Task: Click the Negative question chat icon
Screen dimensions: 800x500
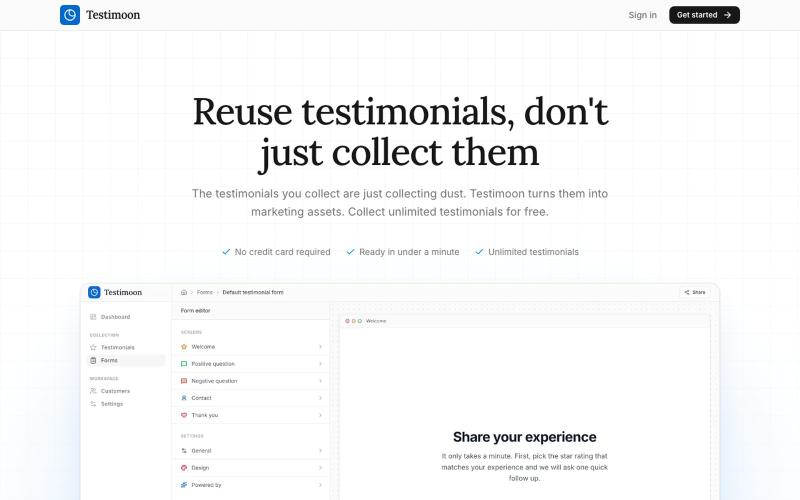Action: click(184, 381)
